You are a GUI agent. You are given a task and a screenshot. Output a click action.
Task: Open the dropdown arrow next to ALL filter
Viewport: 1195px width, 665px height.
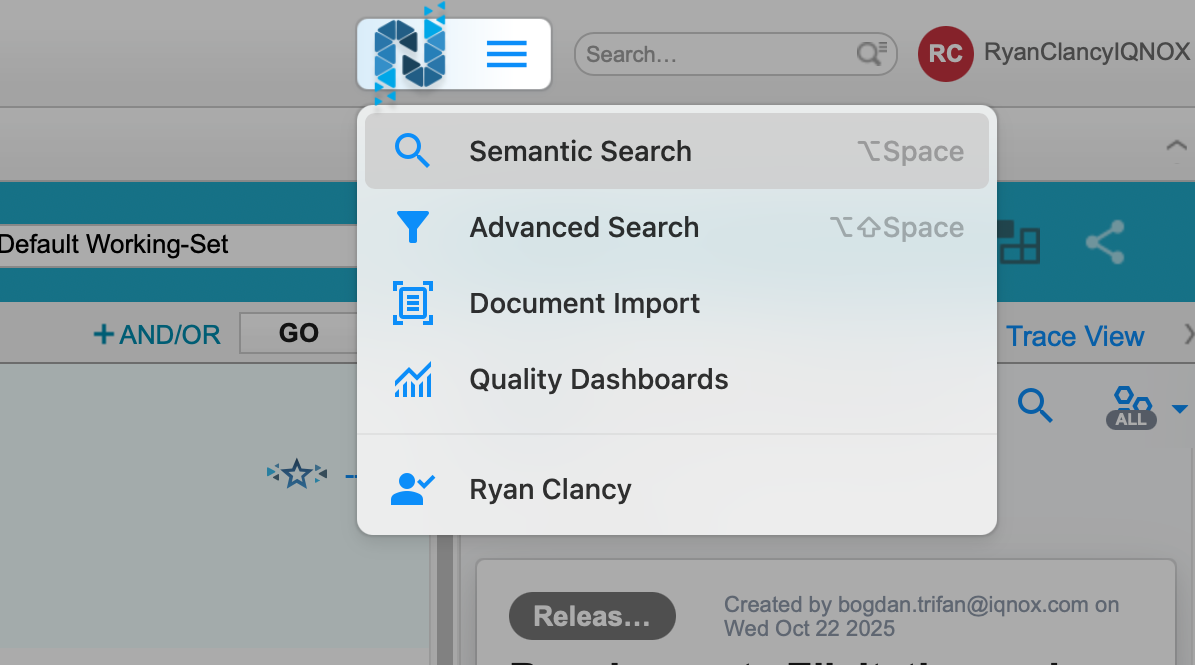pyautogui.click(x=1179, y=409)
